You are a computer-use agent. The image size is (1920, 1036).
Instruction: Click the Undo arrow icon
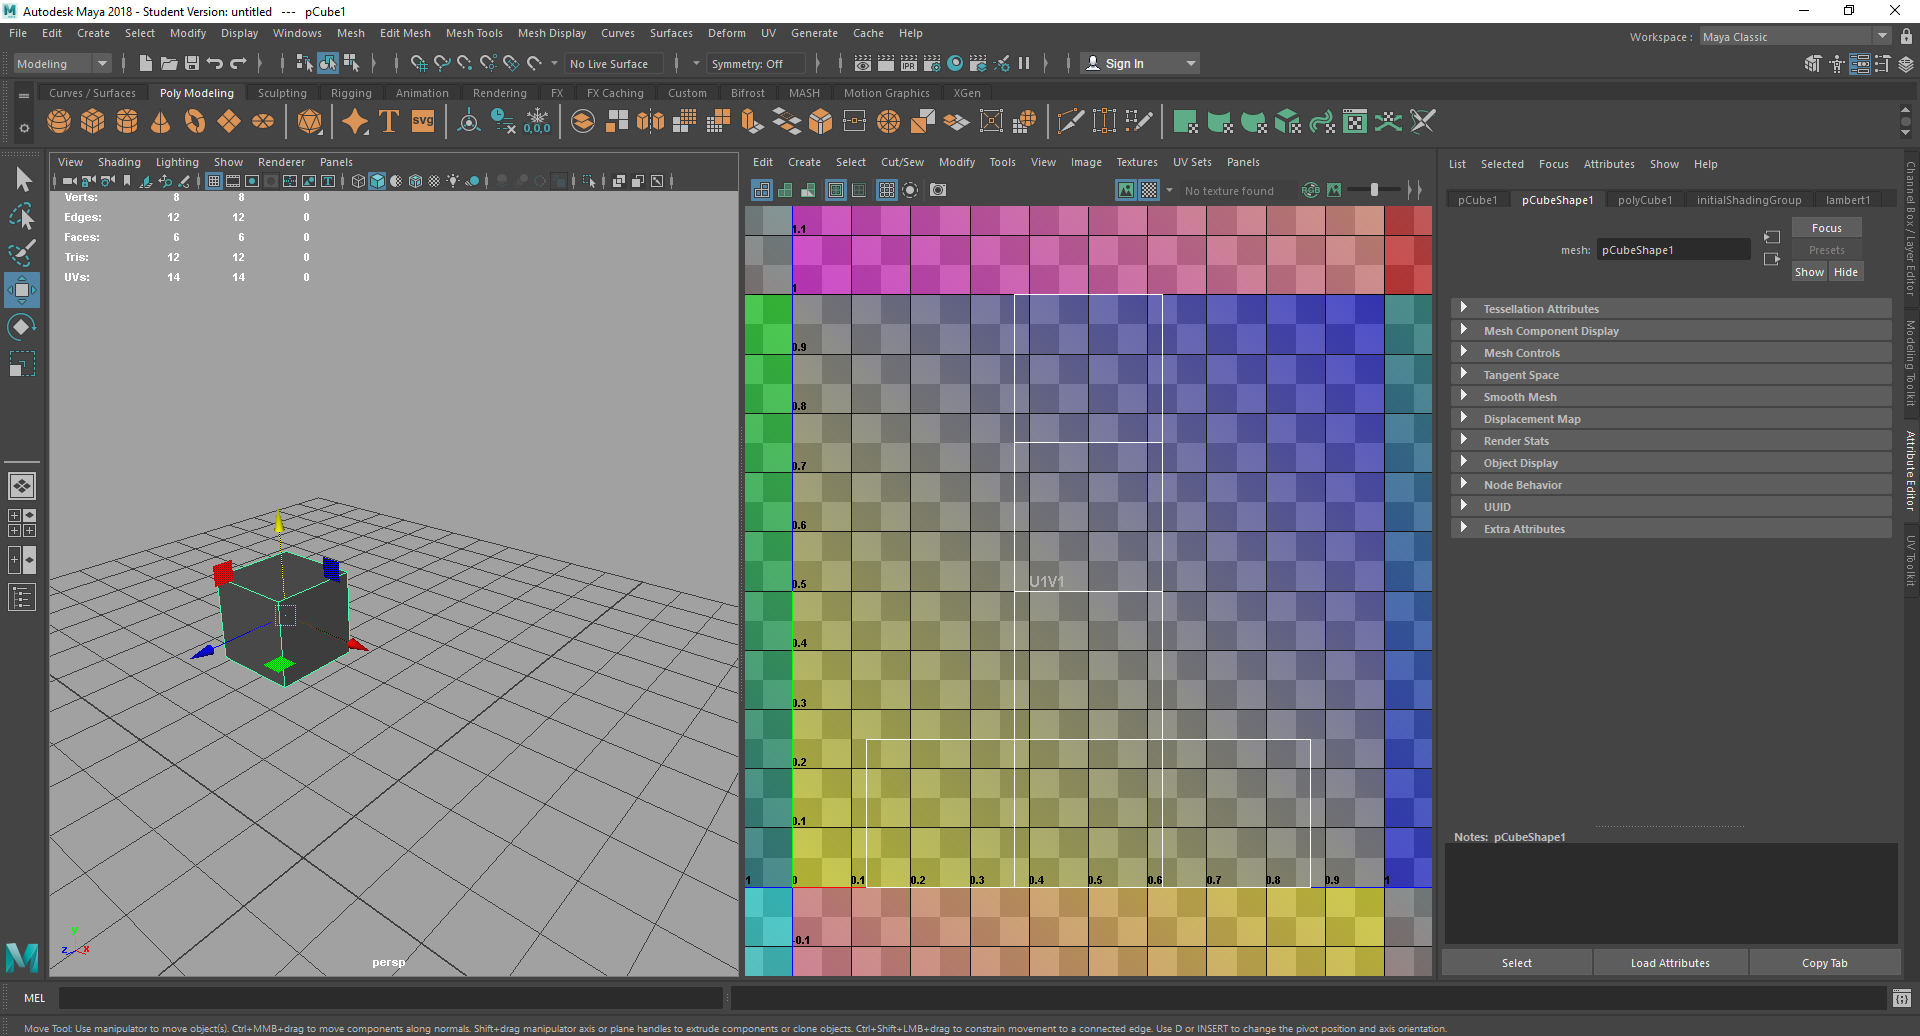(215, 64)
